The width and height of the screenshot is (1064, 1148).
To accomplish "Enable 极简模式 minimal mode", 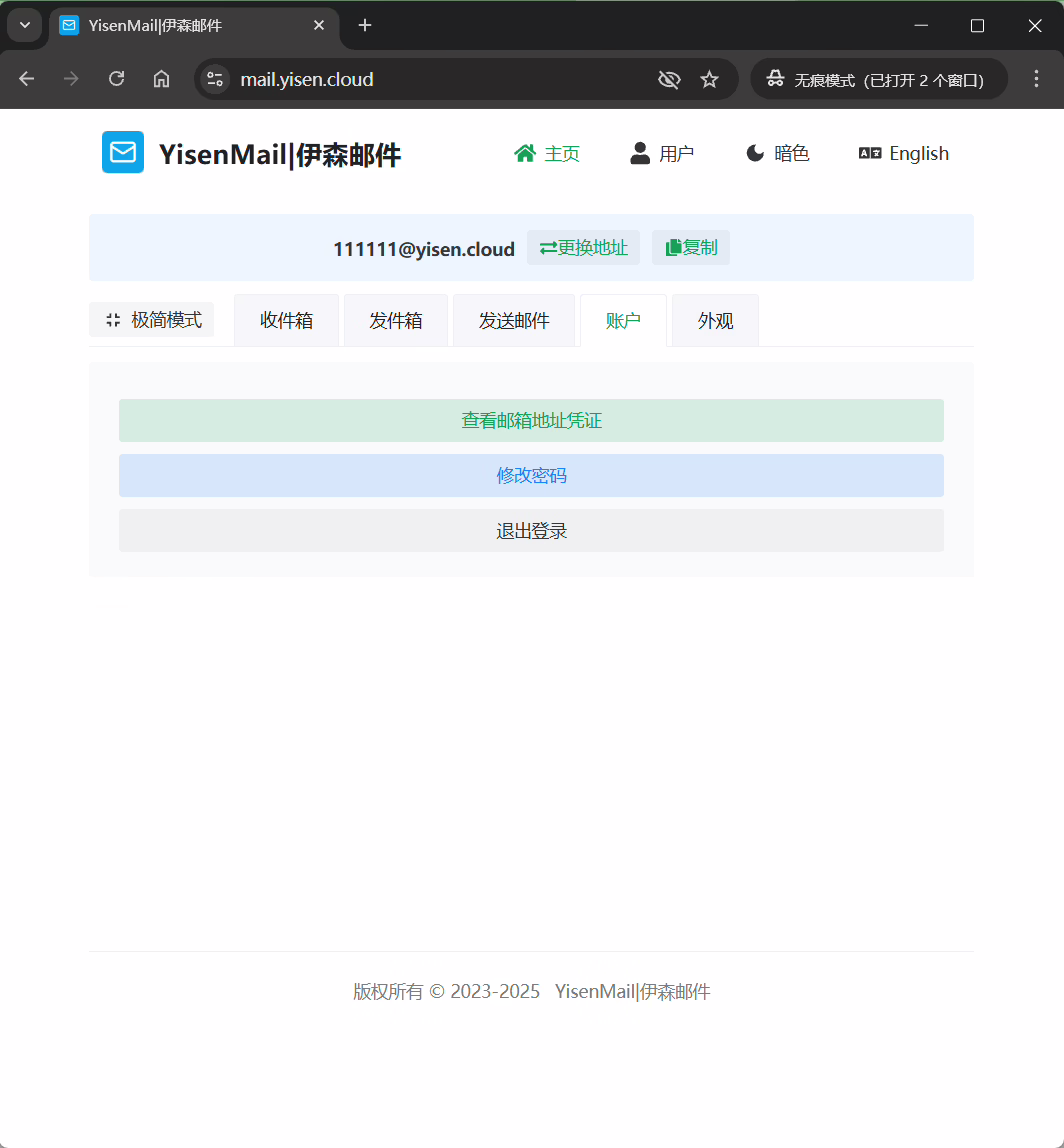I will pos(152,319).
